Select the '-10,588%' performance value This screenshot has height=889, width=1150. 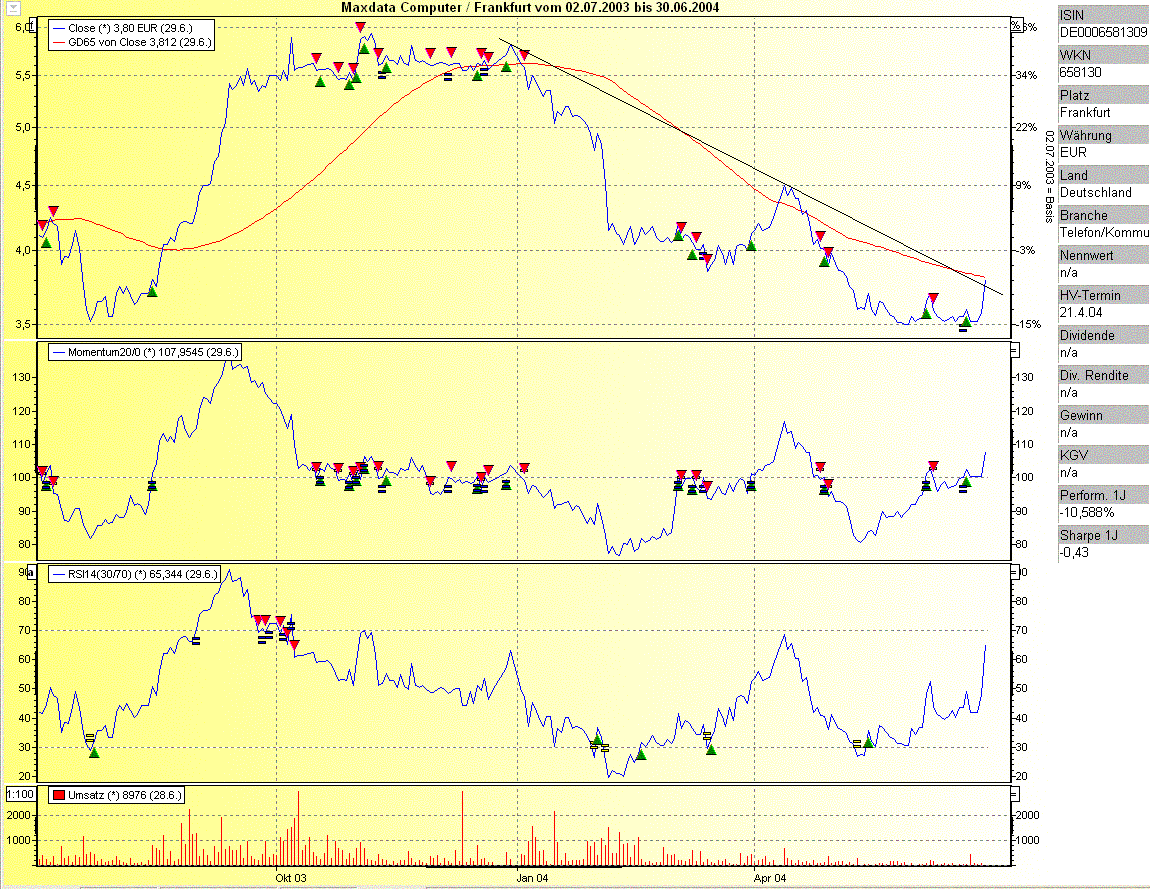click(x=1087, y=513)
